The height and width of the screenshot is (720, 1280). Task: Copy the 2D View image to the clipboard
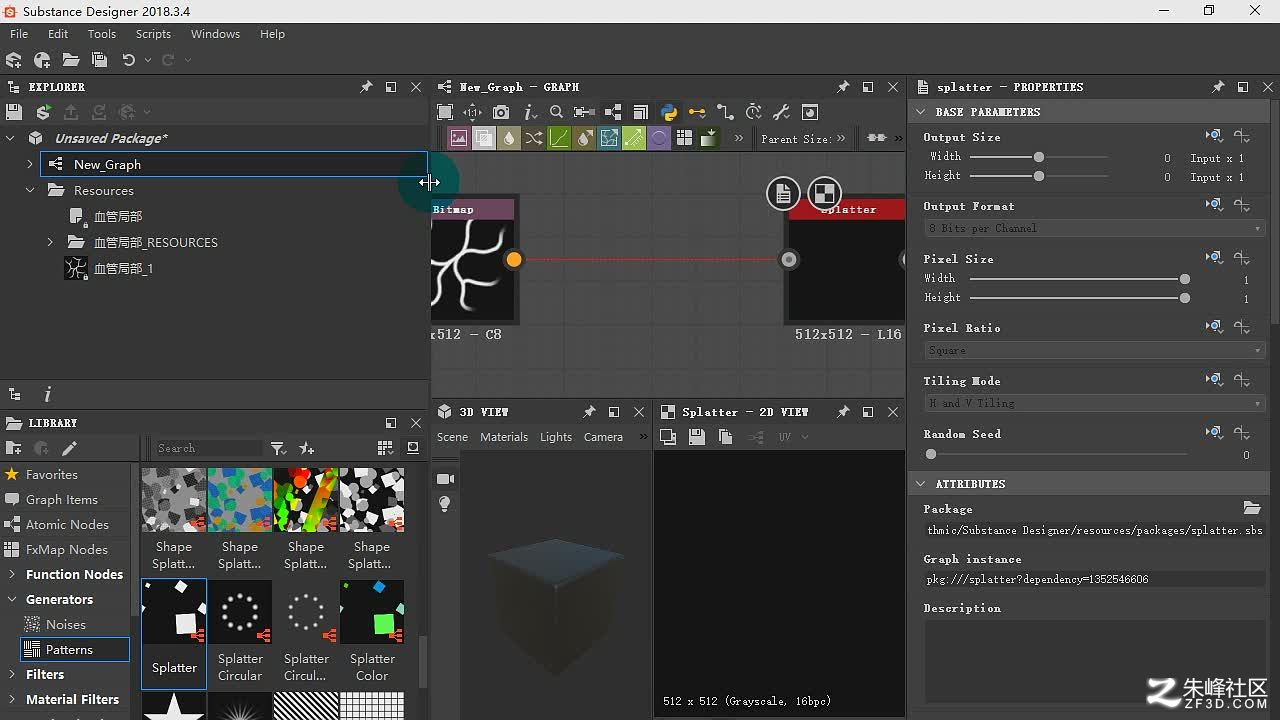tap(726, 437)
